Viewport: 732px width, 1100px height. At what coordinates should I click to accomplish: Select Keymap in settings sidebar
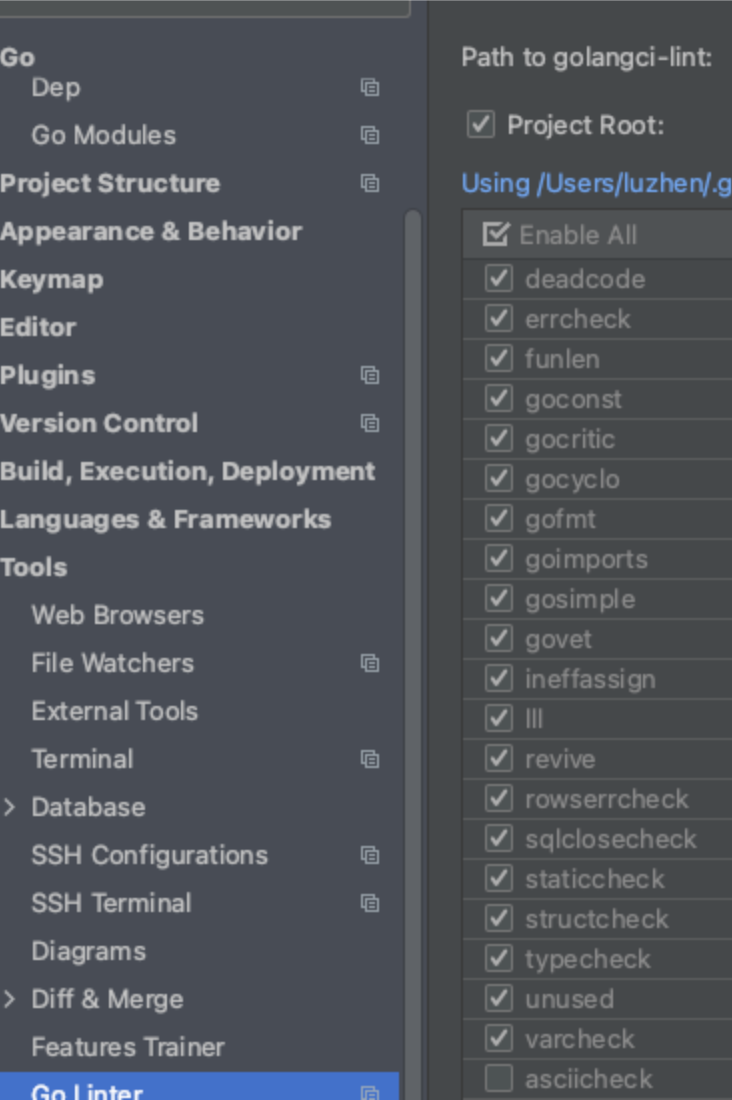[x=51, y=279]
